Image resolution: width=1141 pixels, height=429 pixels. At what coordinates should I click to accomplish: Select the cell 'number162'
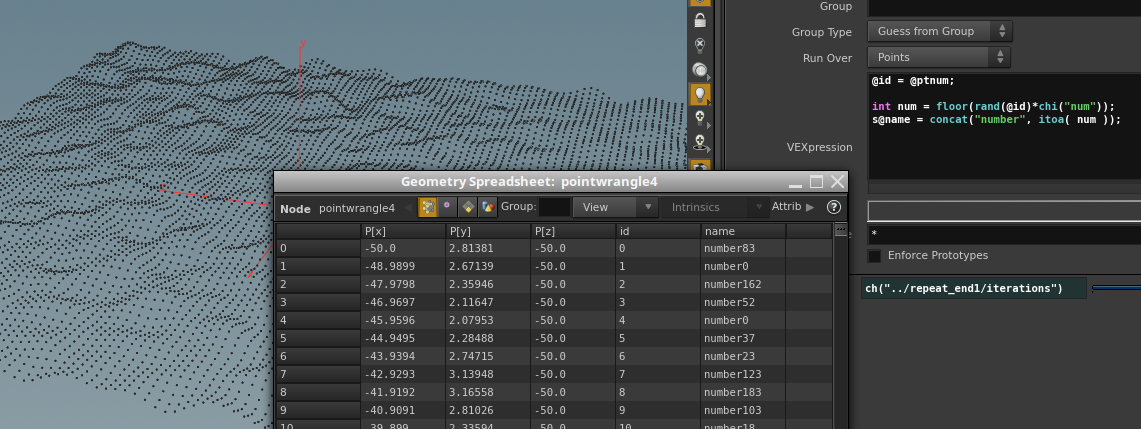coord(743,284)
